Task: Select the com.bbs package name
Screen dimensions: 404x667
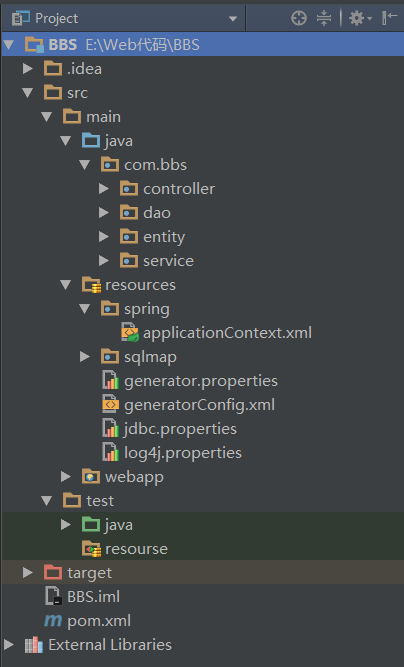Action: tap(155, 165)
